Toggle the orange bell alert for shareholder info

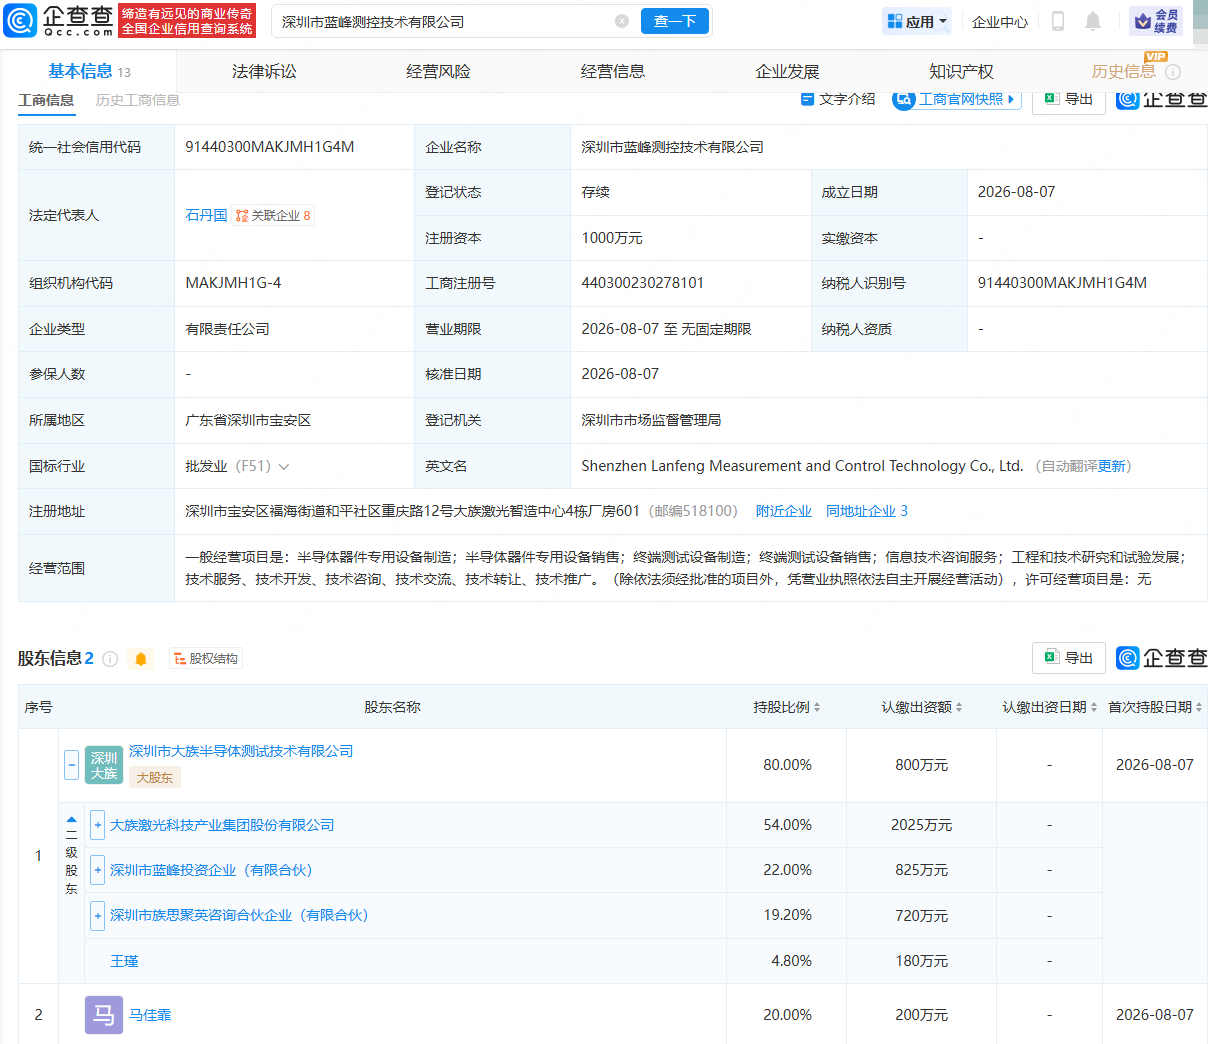click(141, 659)
